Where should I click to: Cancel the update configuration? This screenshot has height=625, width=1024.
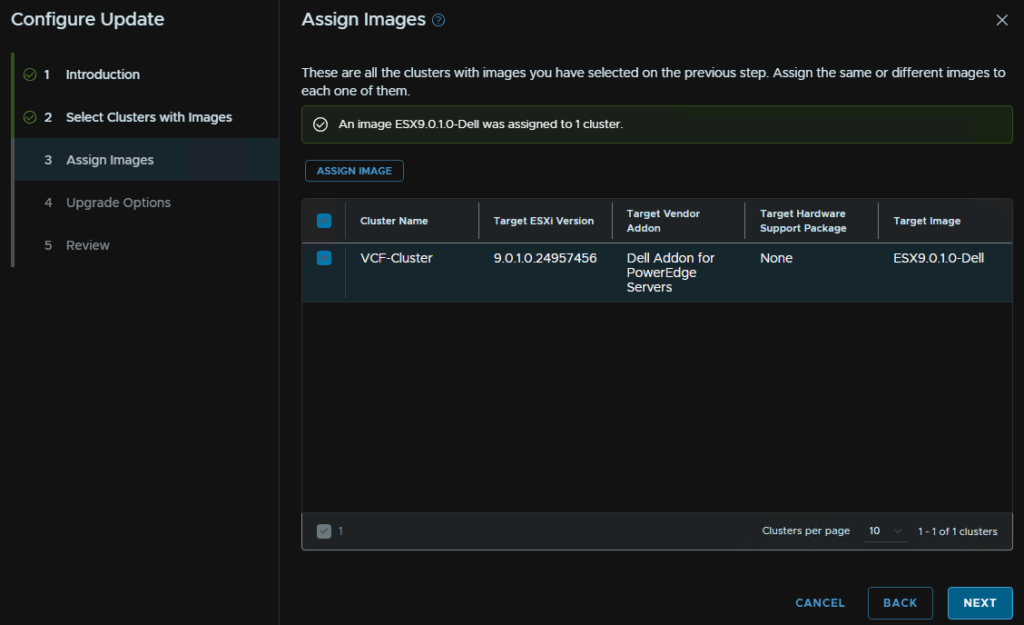coord(820,603)
